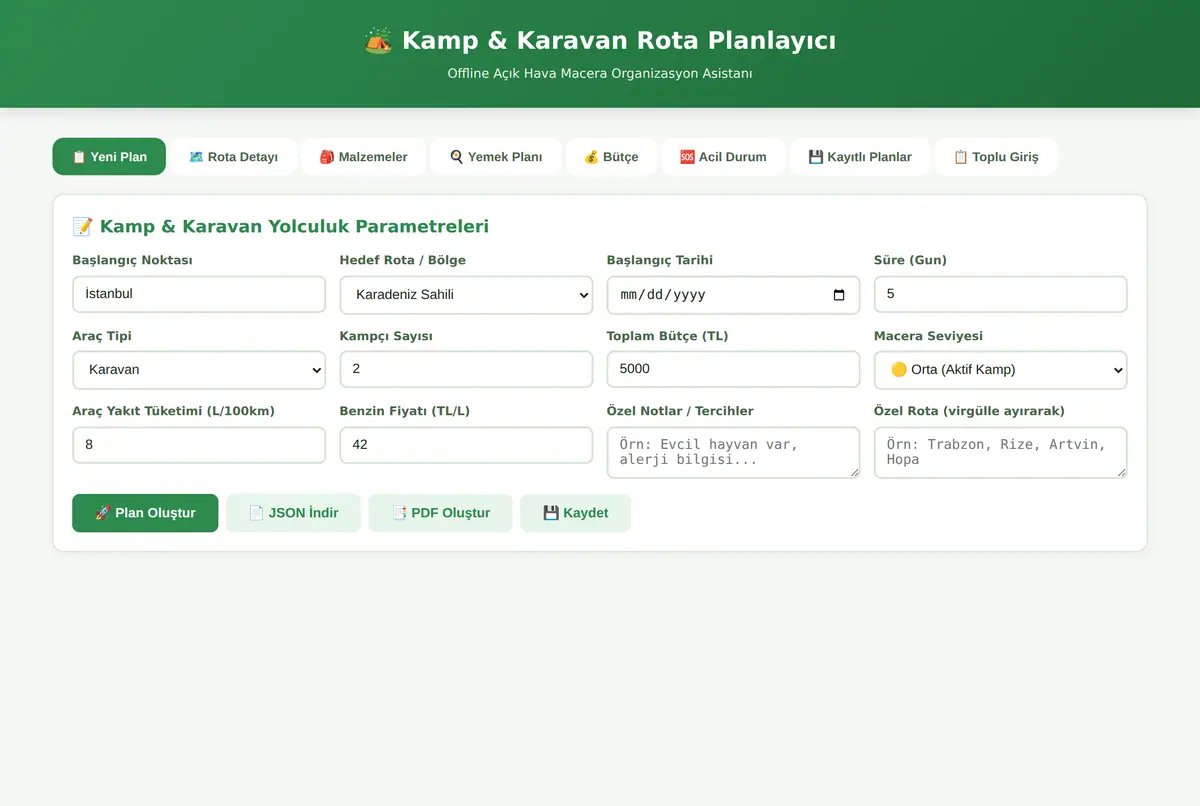Switch to Rota Detayı tab
The width and height of the screenshot is (1200, 806).
coord(233,157)
